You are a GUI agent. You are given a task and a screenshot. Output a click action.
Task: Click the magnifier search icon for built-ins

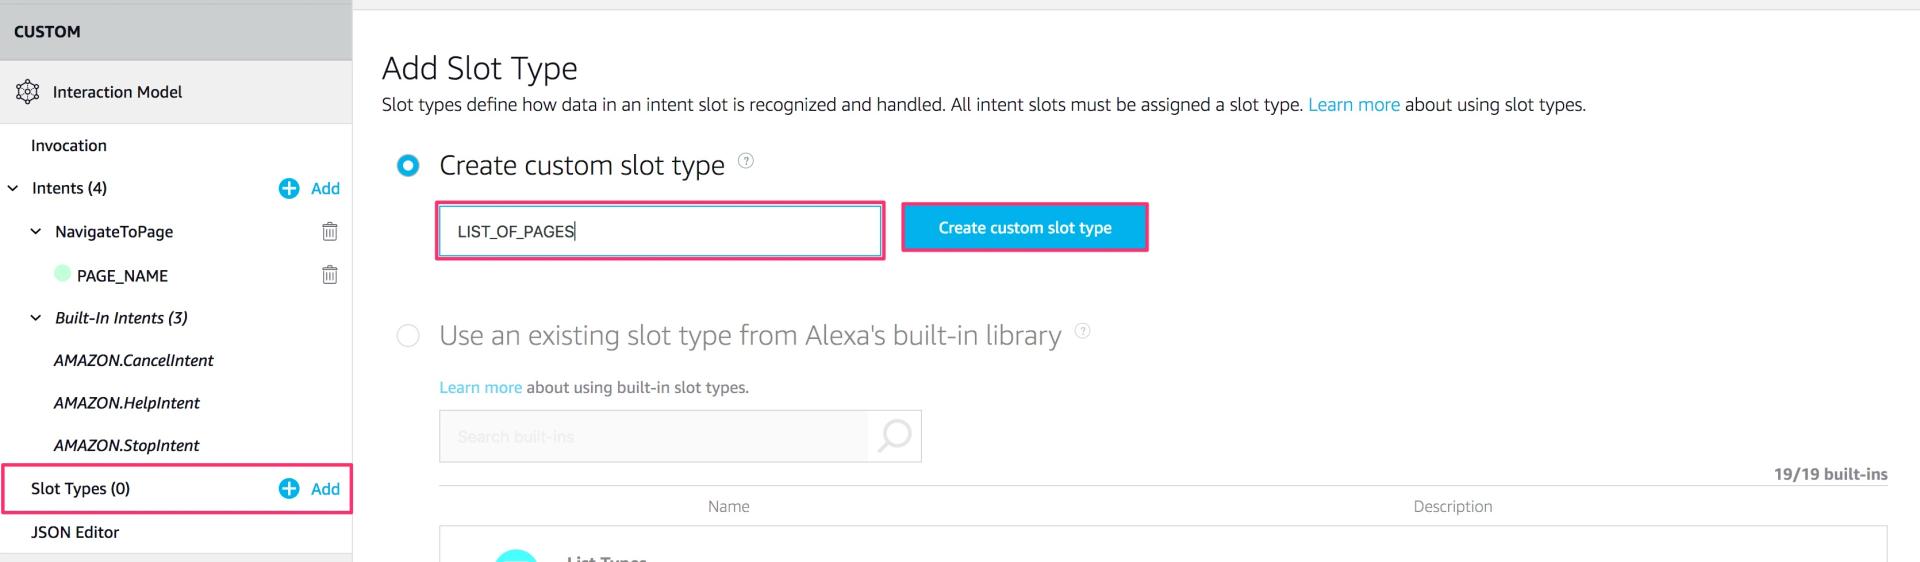coord(894,436)
